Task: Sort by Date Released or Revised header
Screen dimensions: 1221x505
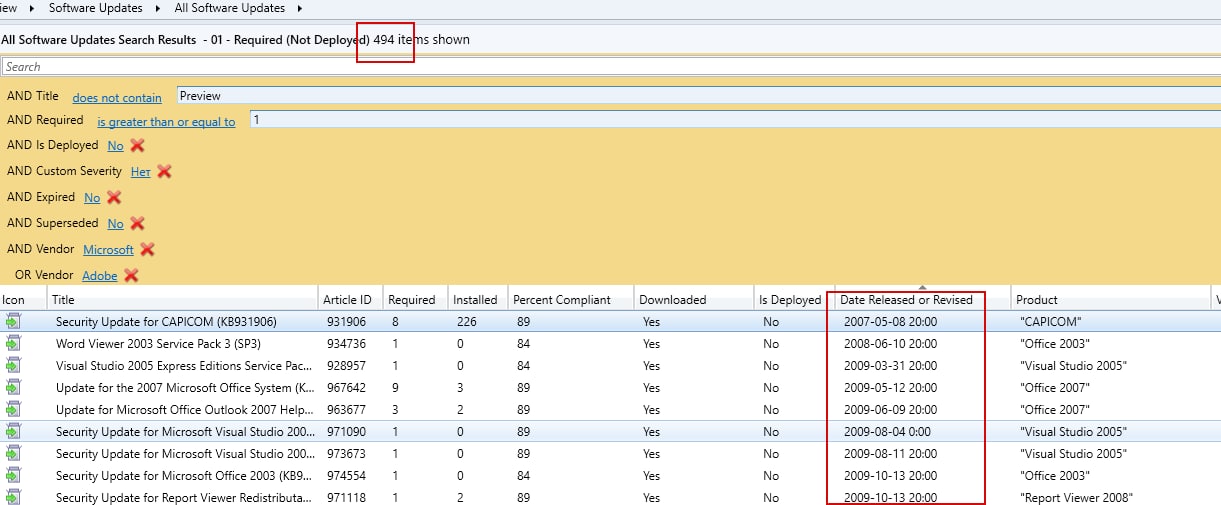Action: [x=922, y=299]
